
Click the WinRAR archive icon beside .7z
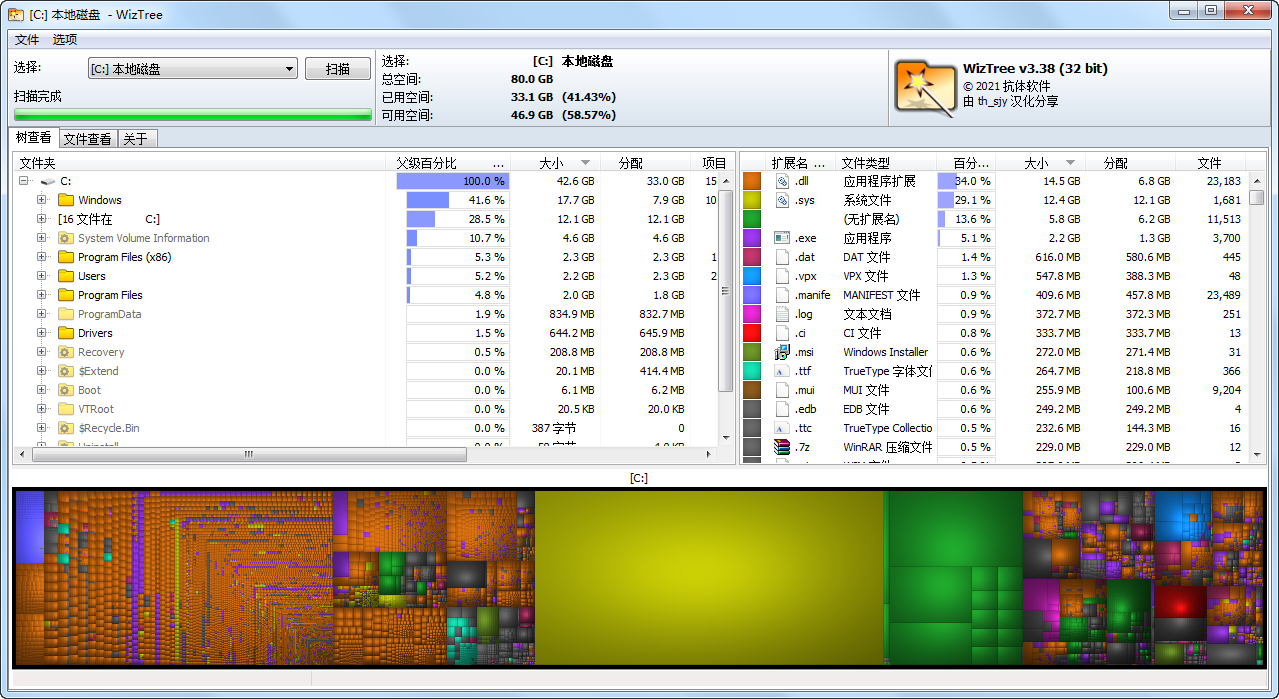[x=781, y=447]
